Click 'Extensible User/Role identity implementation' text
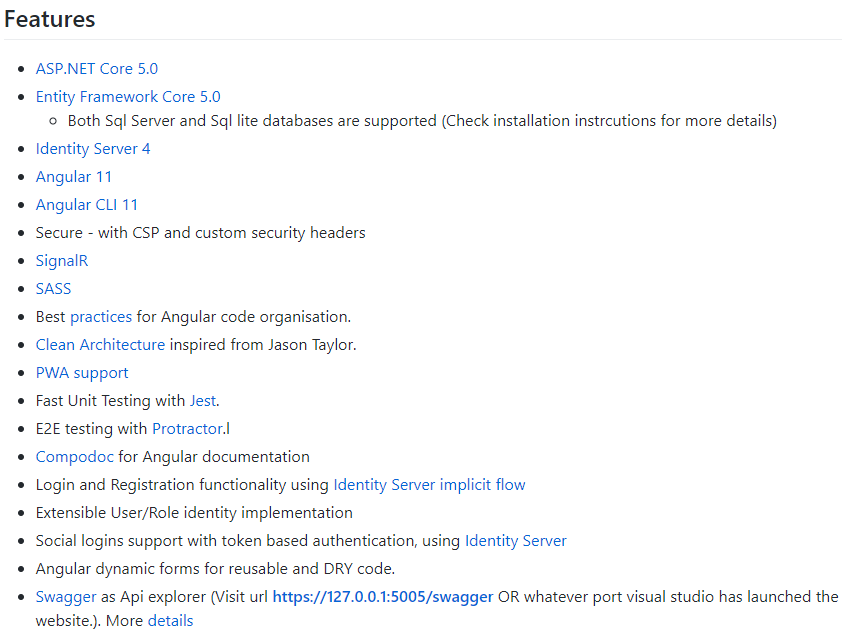Screen dimensions: 868x638 tap(194, 513)
